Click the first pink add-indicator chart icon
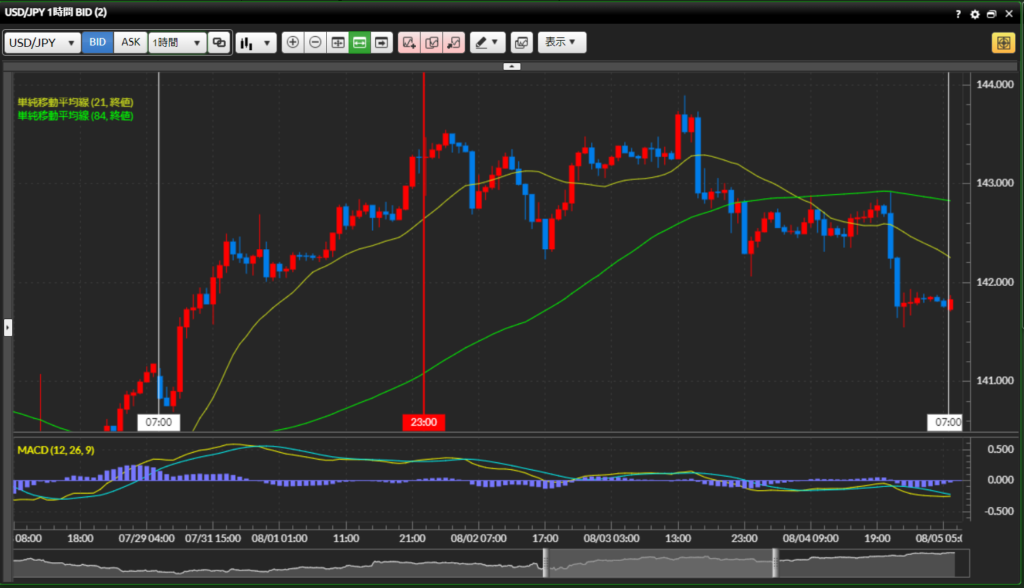1024x588 pixels. [408, 43]
